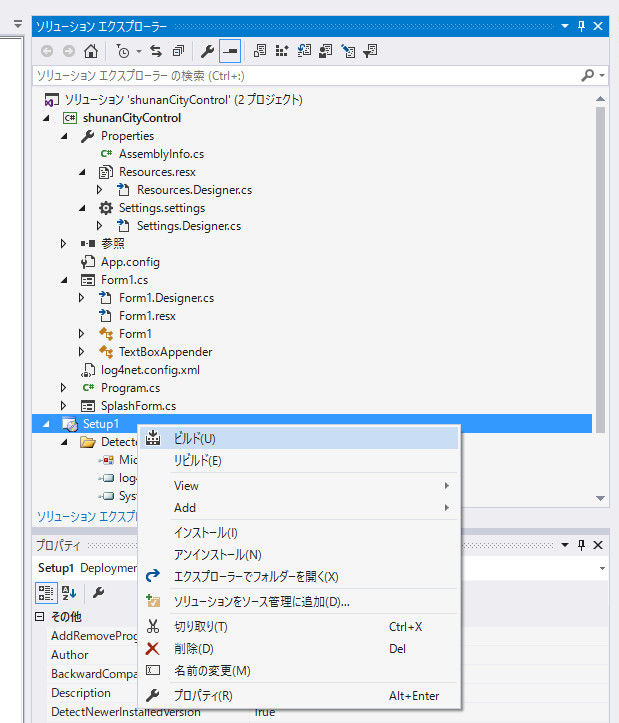Choose 削除(D) delete entry
The image size is (619, 723).
coord(299,649)
